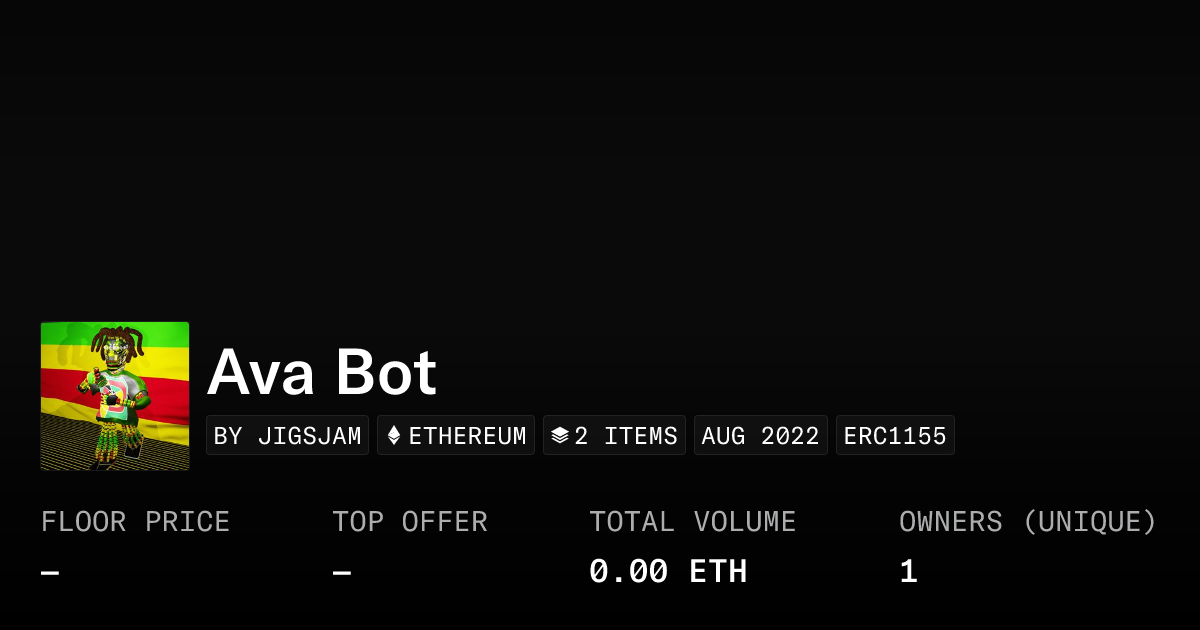Select the unique owners count 1
Screen dimensions: 1200x630
pos(908,572)
